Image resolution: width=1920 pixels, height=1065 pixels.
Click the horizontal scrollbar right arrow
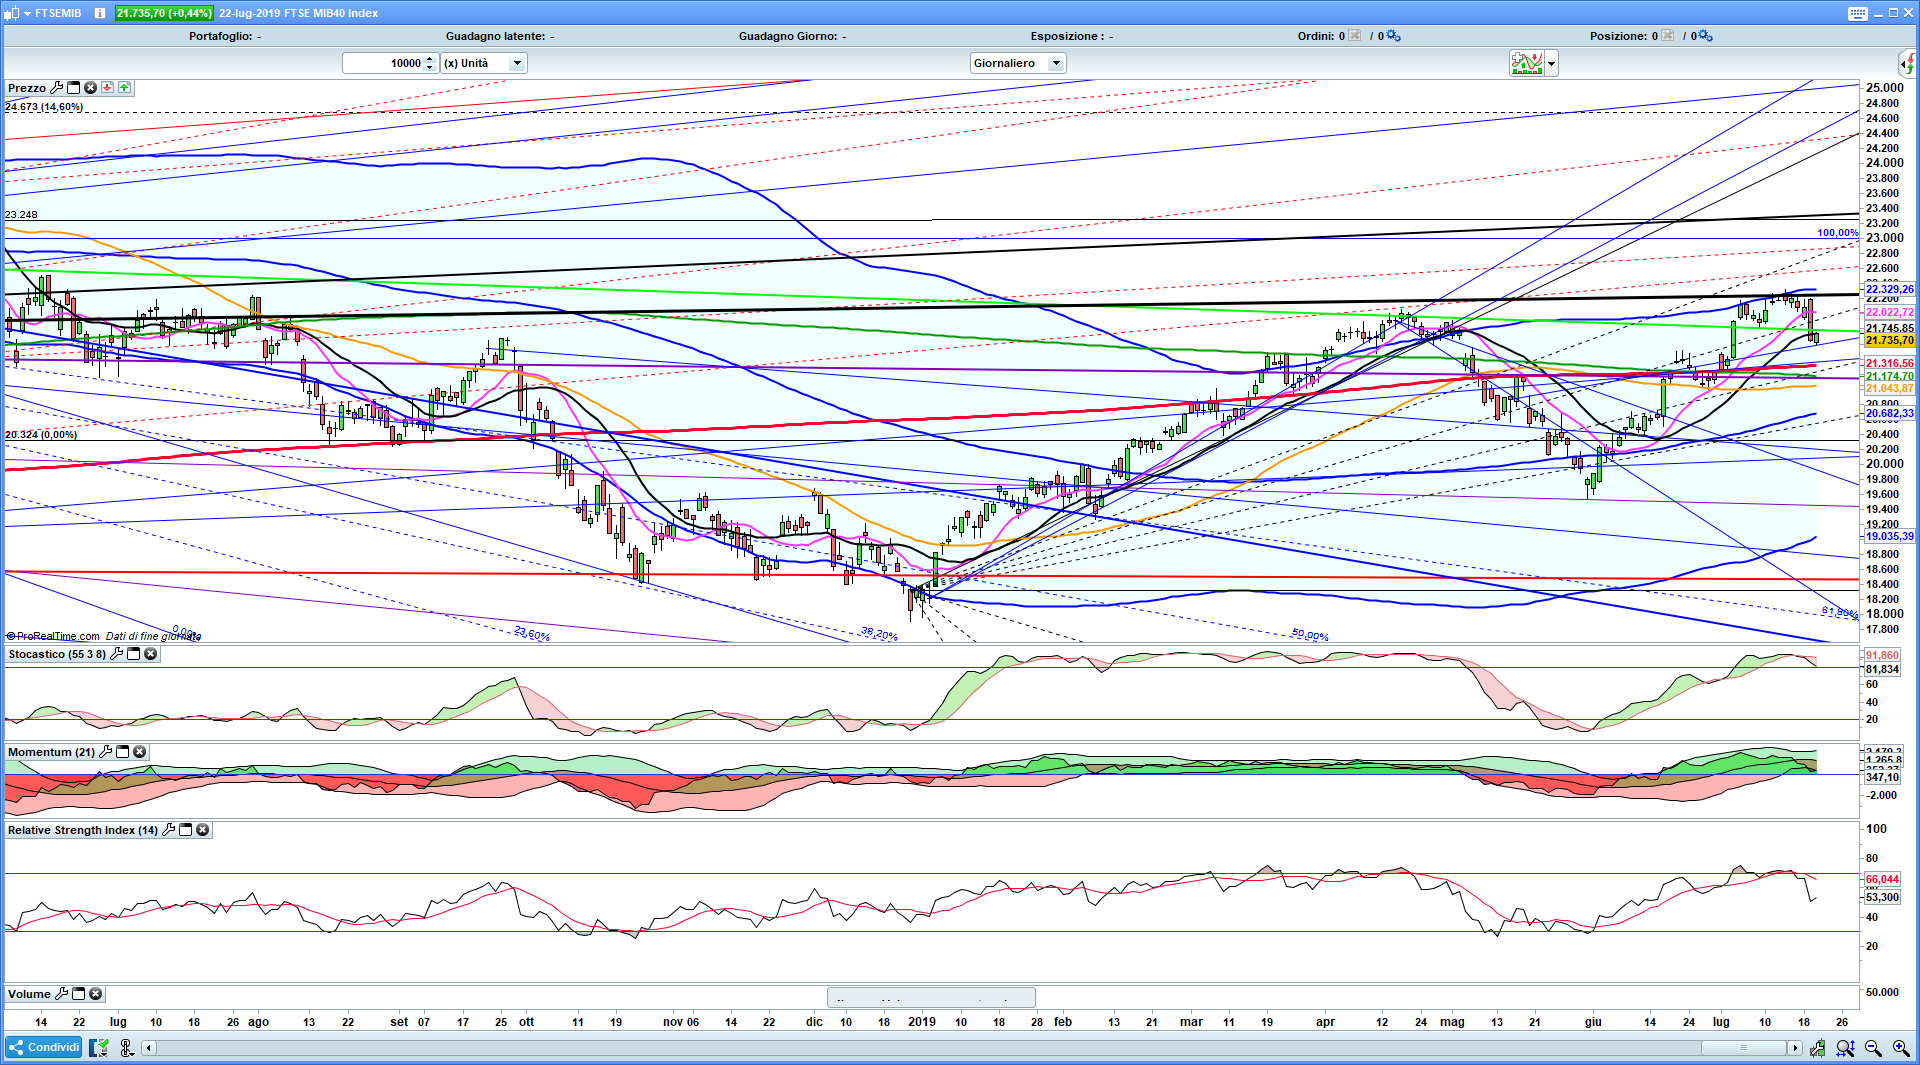pos(1795,1048)
